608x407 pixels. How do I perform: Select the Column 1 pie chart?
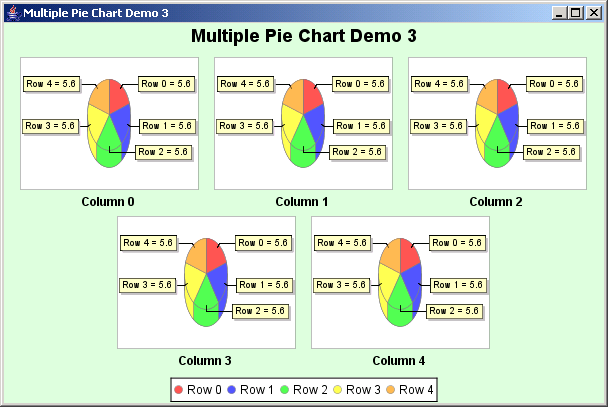coord(302,122)
